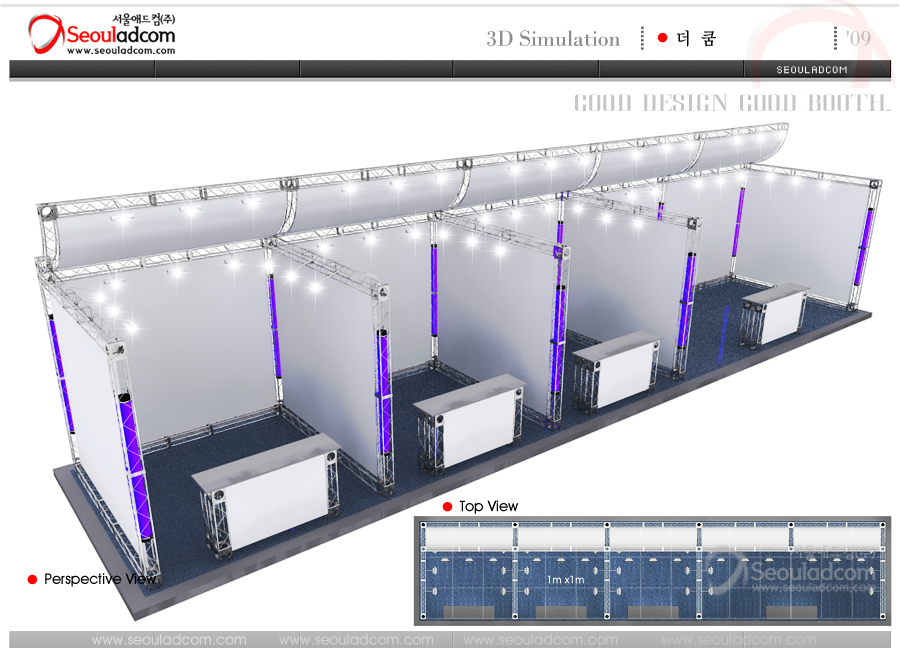Viewport: 900px width, 651px height.
Task: Click the red dot beside 더 콤
Action: tap(662, 38)
